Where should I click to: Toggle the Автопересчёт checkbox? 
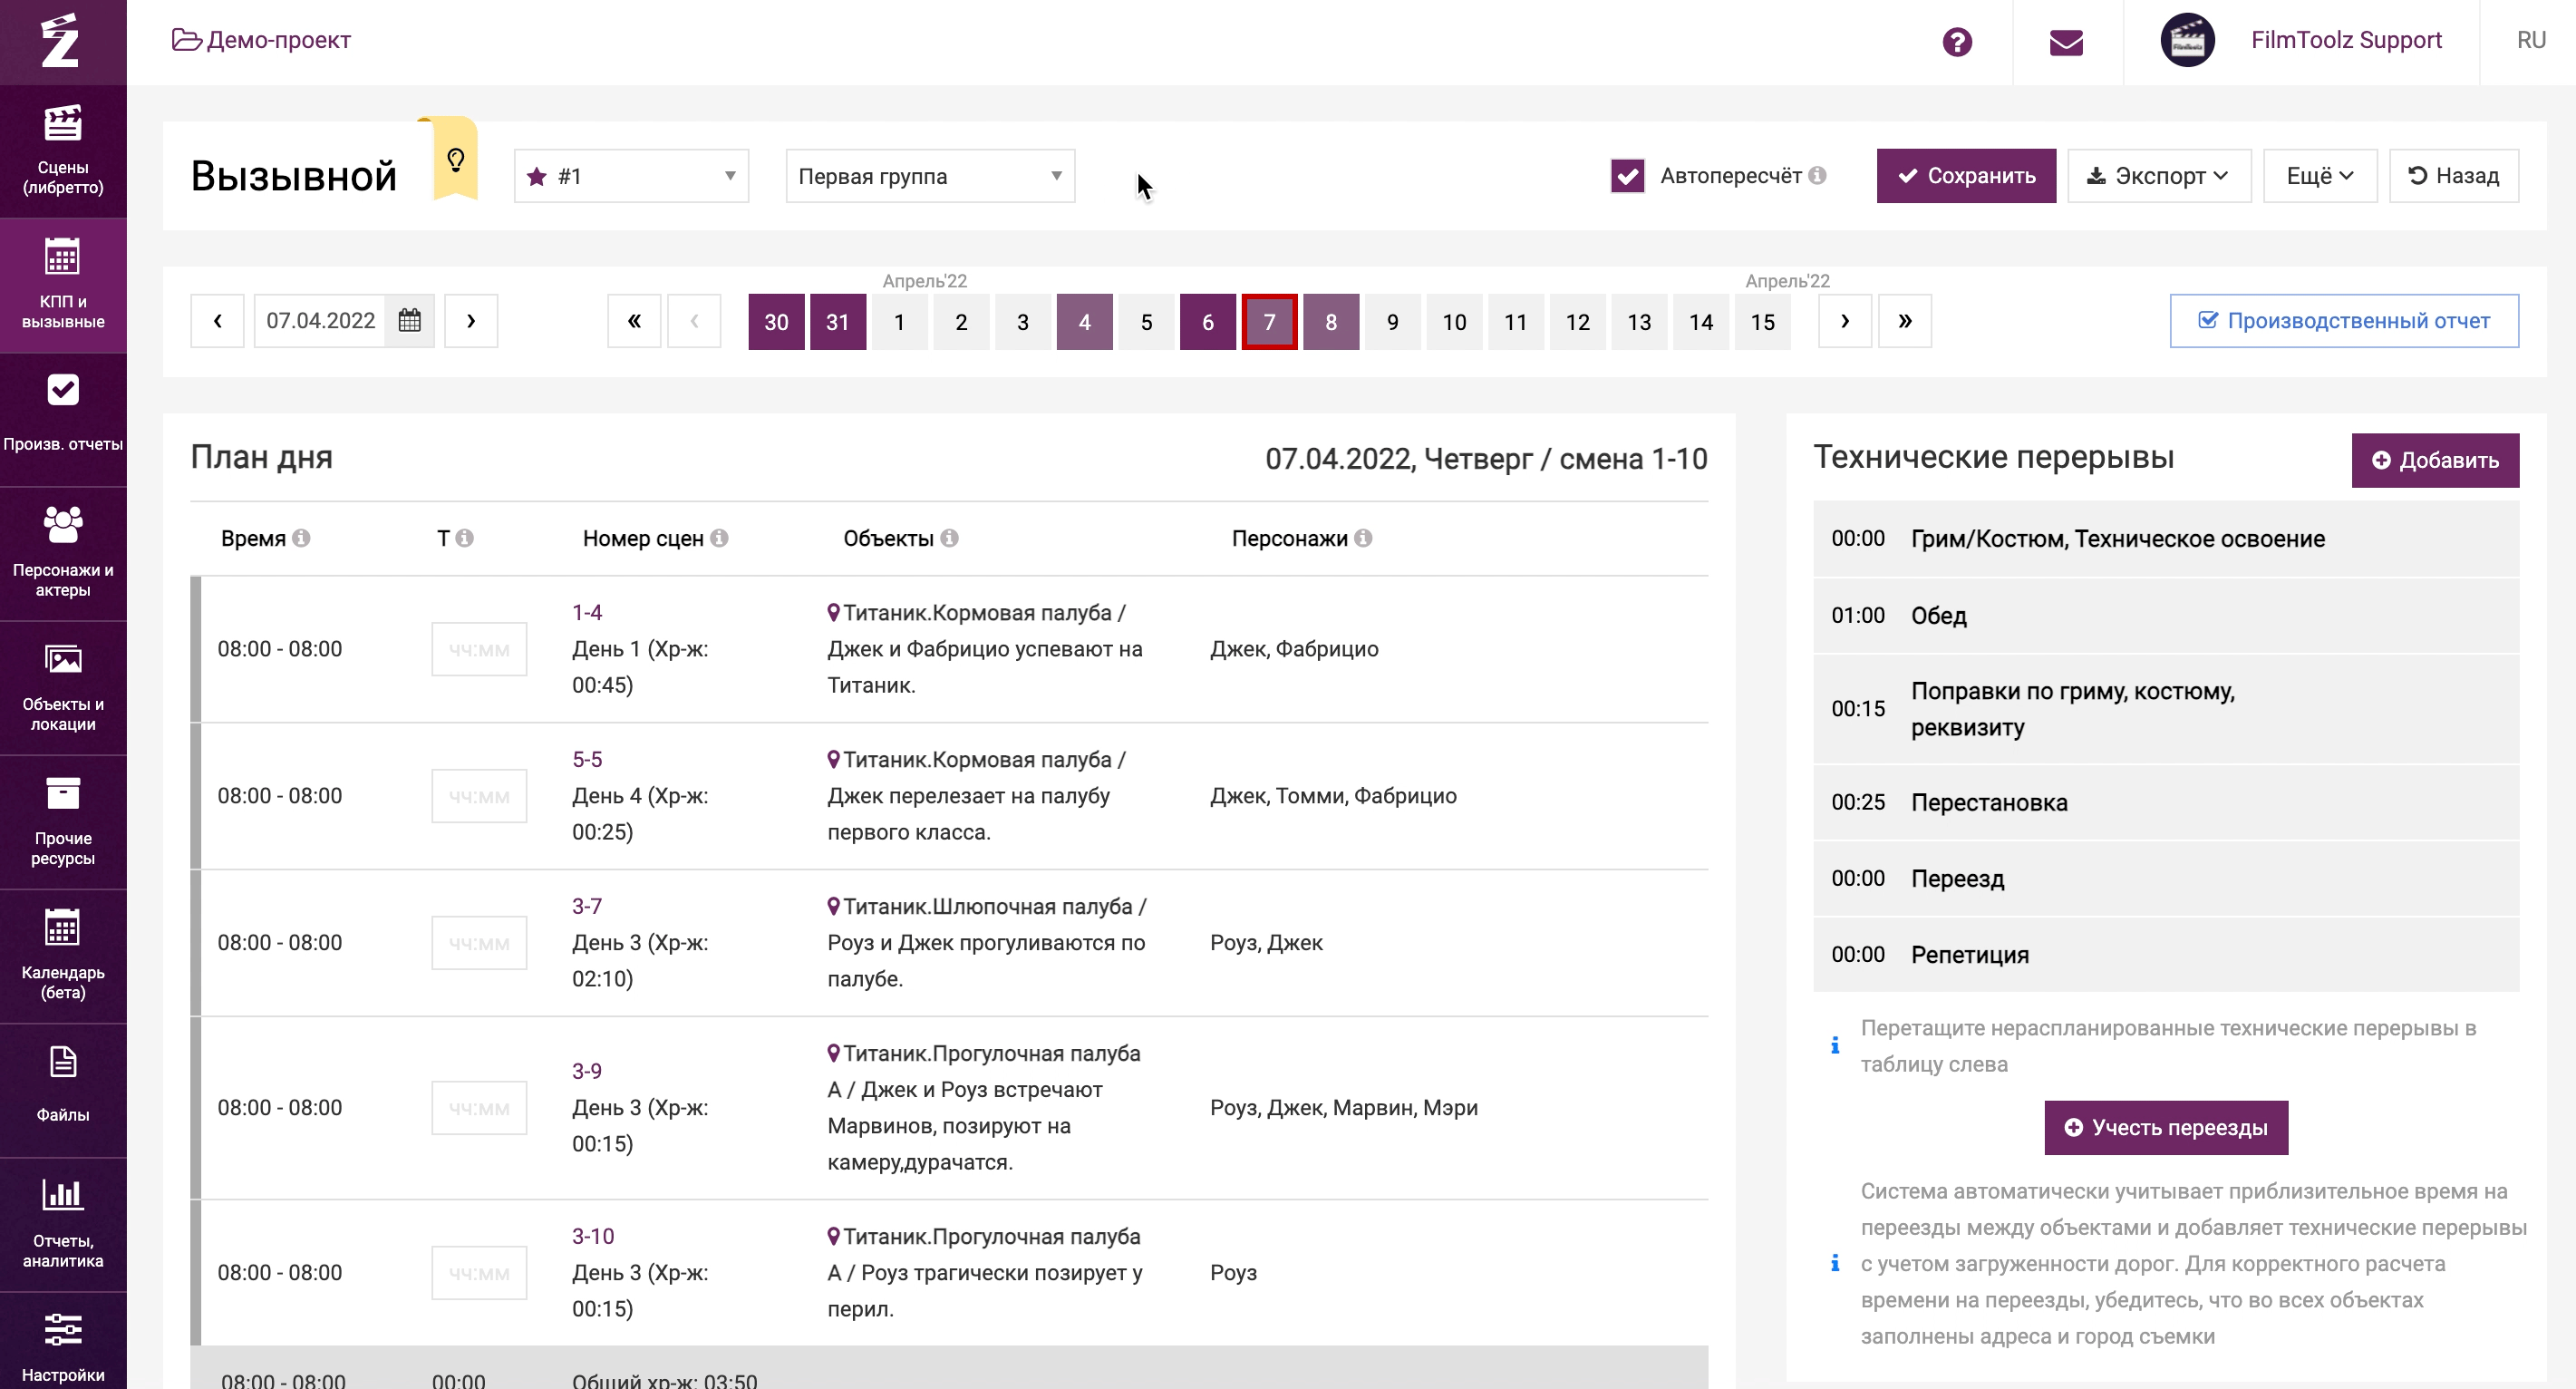point(1627,176)
